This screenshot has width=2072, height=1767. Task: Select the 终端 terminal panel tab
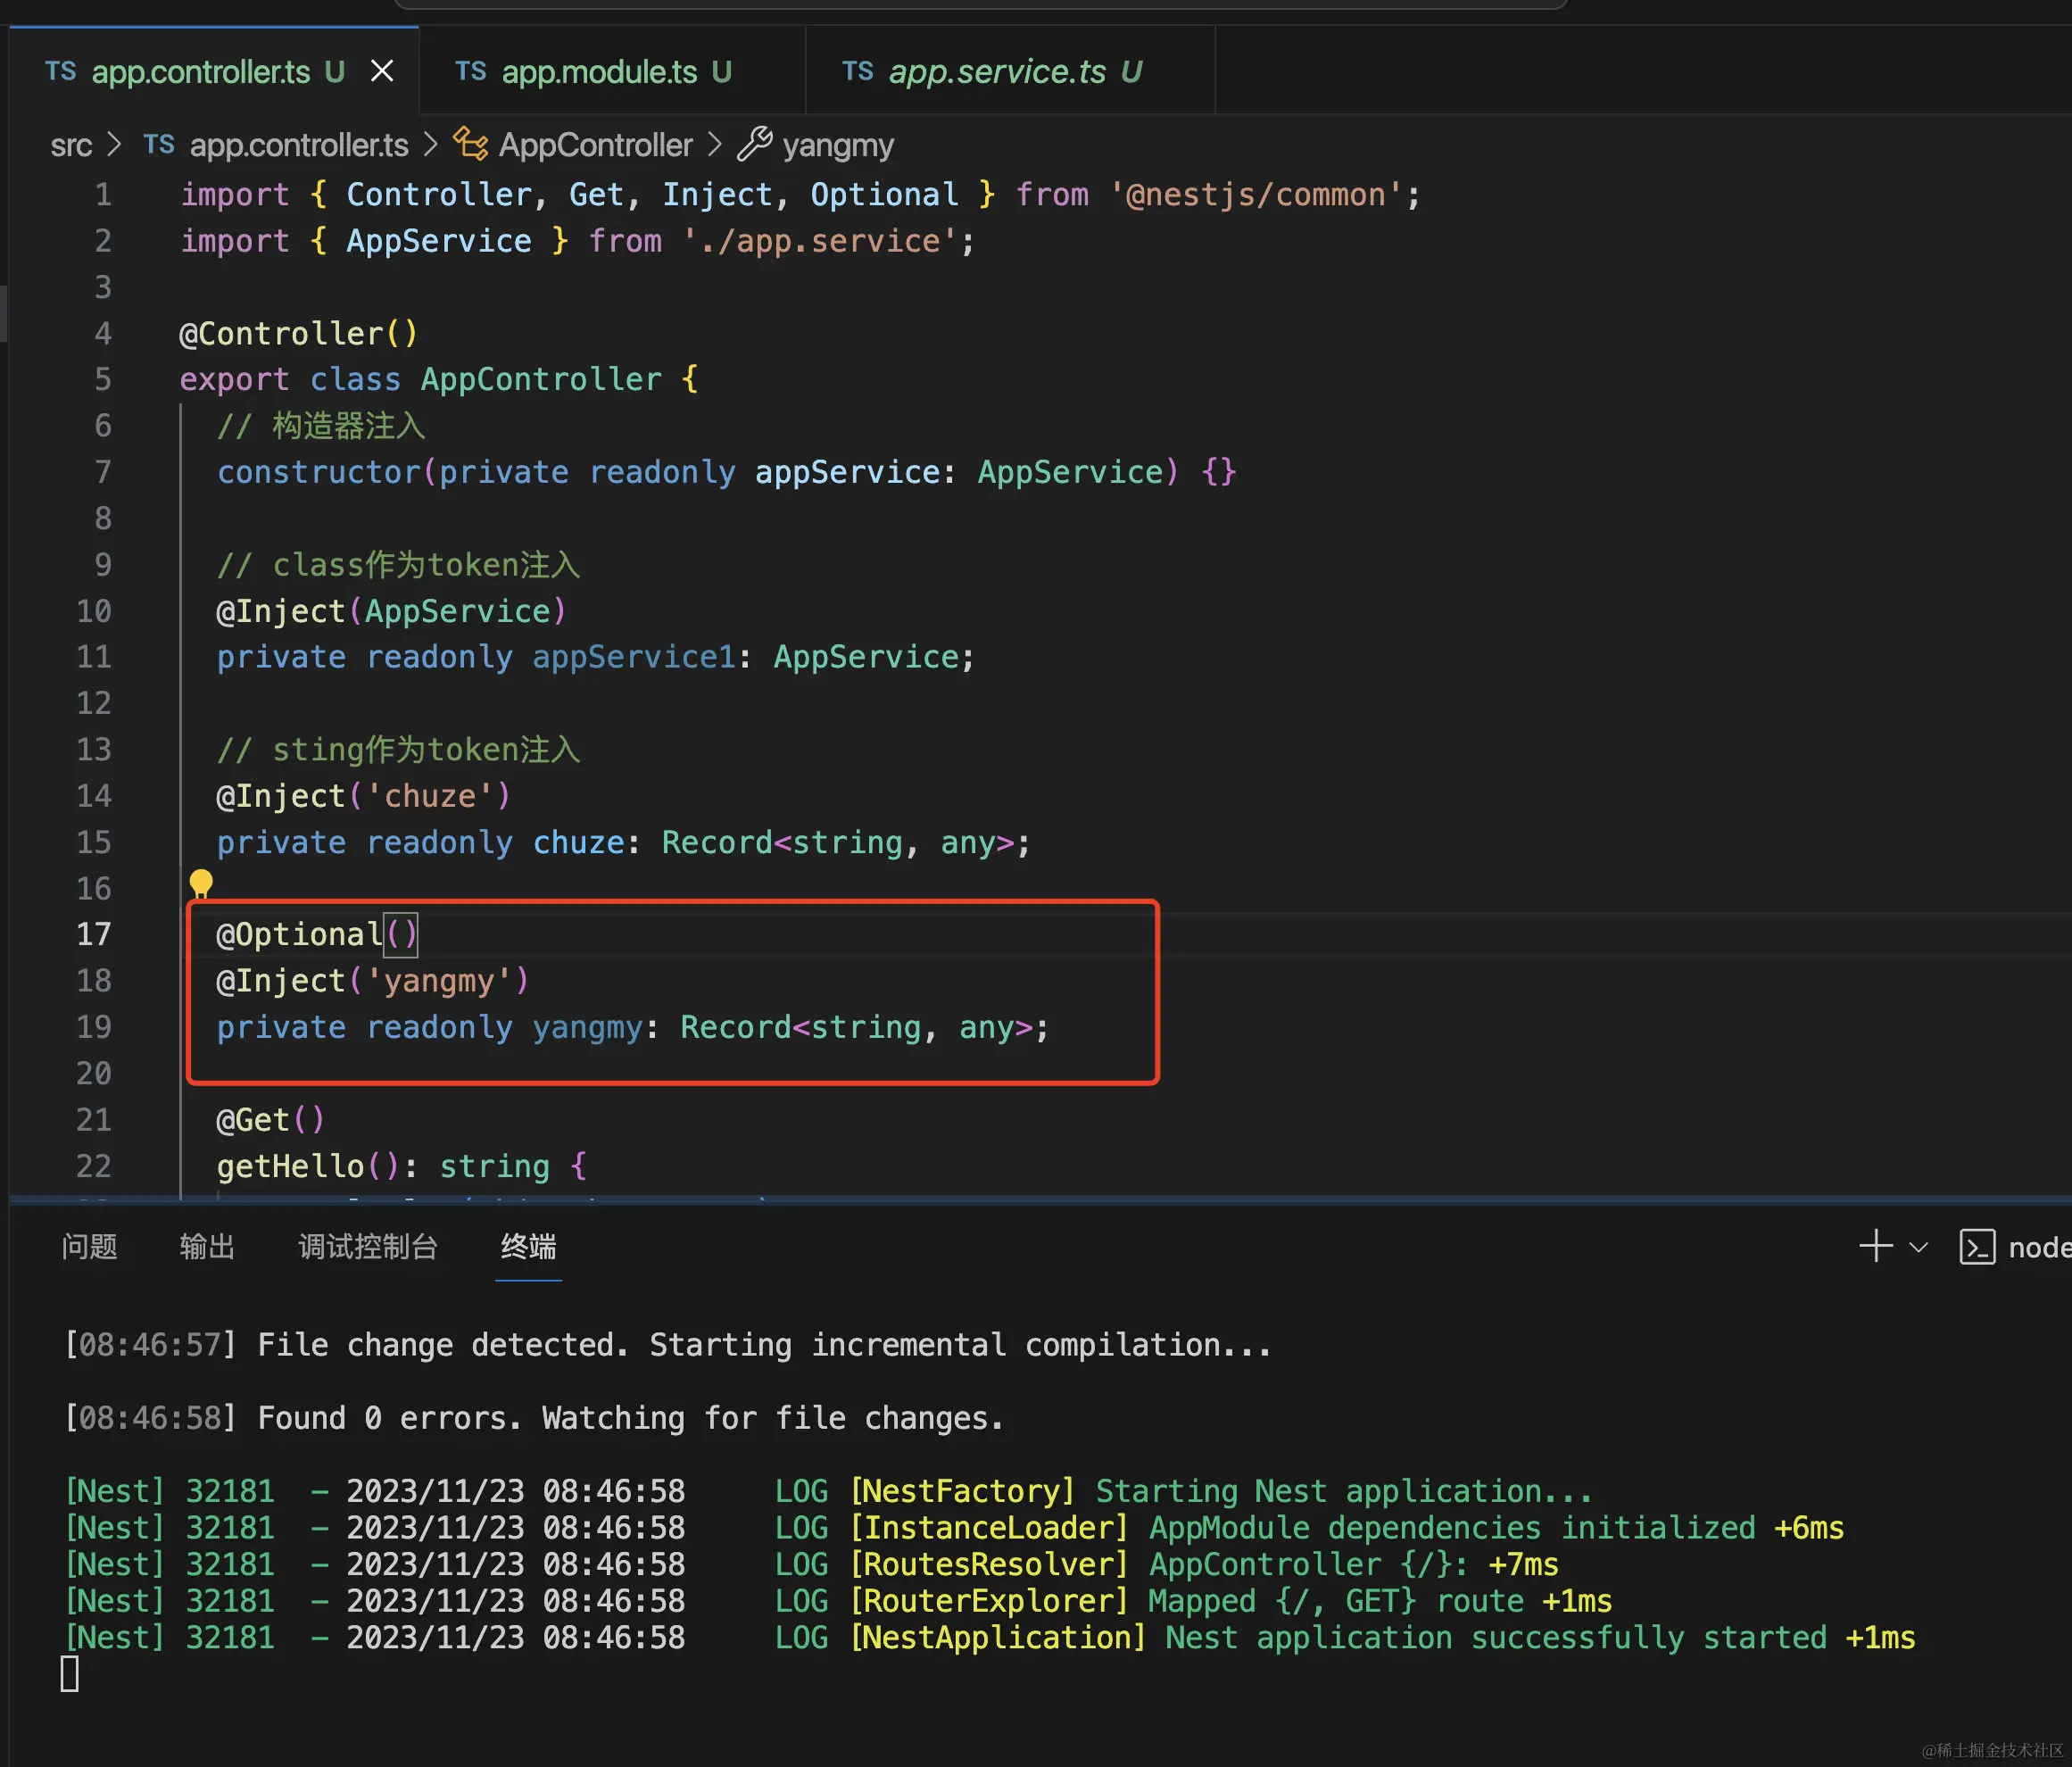coord(528,1246)
